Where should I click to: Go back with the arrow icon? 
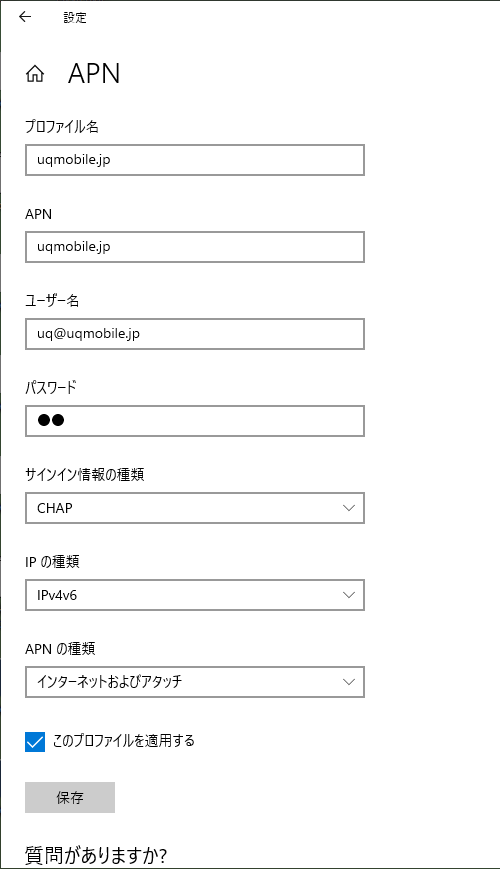25,17
